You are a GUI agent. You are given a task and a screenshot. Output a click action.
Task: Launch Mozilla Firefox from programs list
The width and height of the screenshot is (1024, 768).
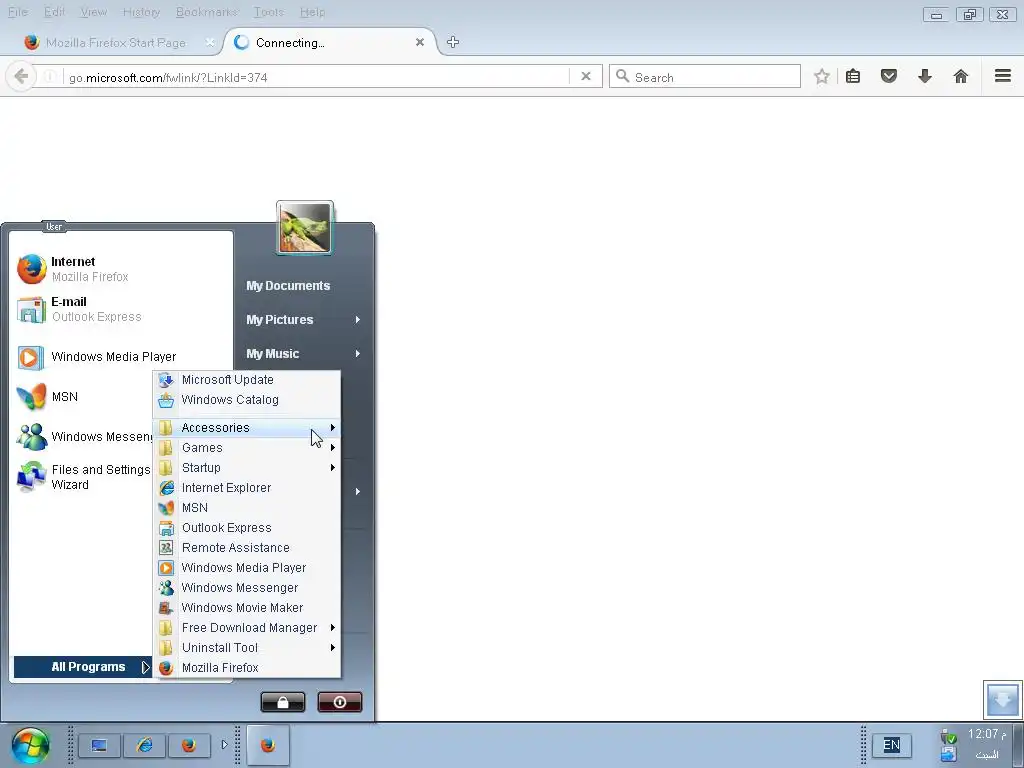(x=247, y=667)
